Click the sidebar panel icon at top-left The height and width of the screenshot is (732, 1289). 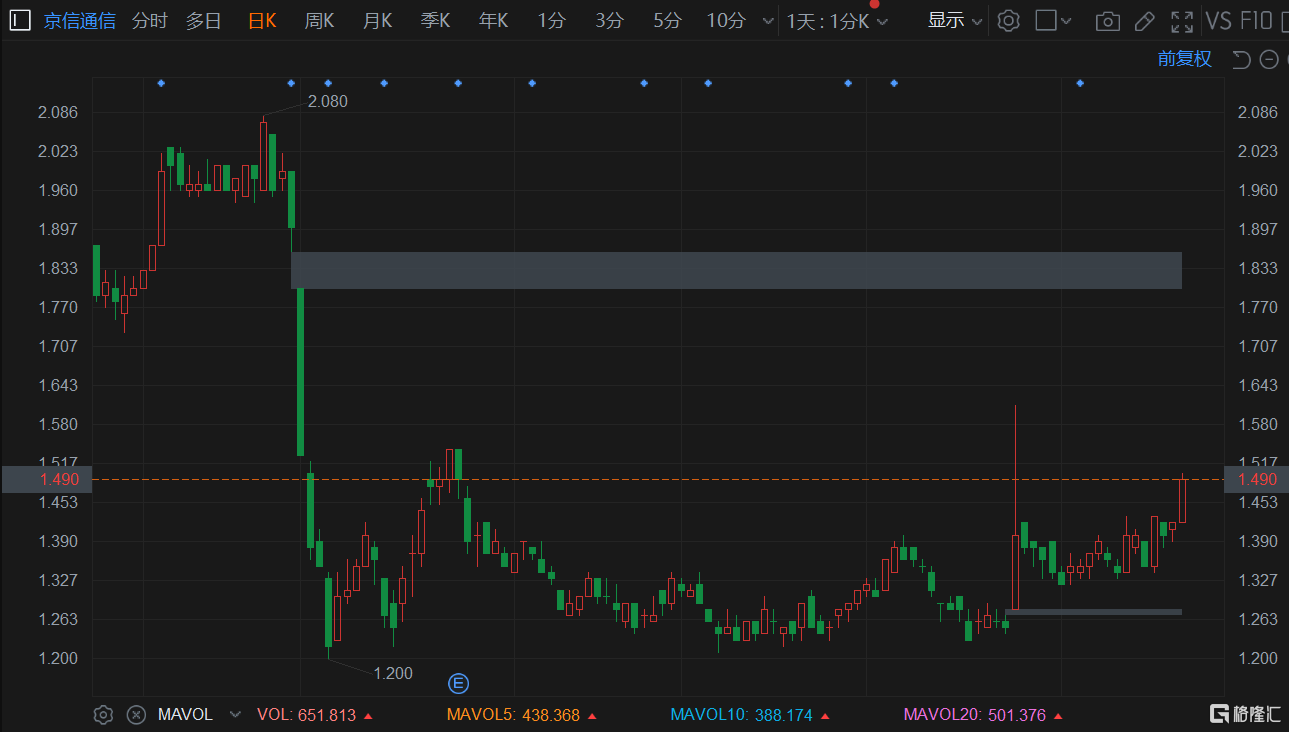pyautogui.click(x=20, y=20)
